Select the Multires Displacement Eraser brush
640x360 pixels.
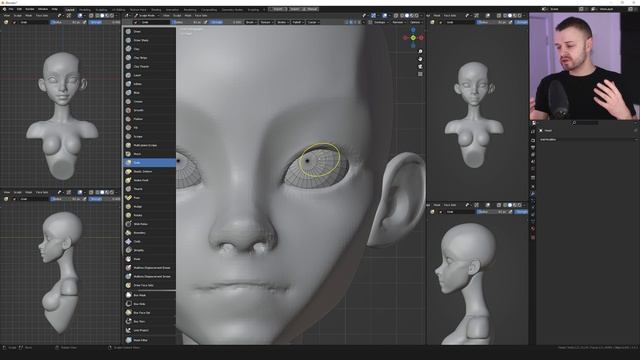tap(149, 268)
